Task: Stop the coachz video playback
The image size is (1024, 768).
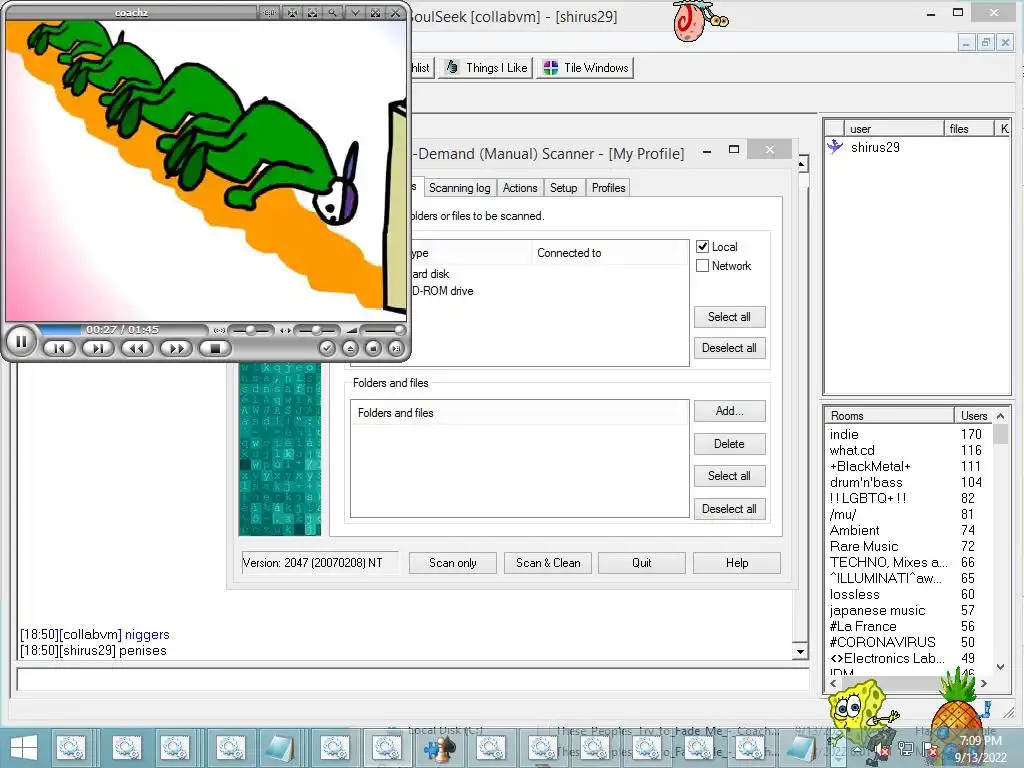Action: 216,349
